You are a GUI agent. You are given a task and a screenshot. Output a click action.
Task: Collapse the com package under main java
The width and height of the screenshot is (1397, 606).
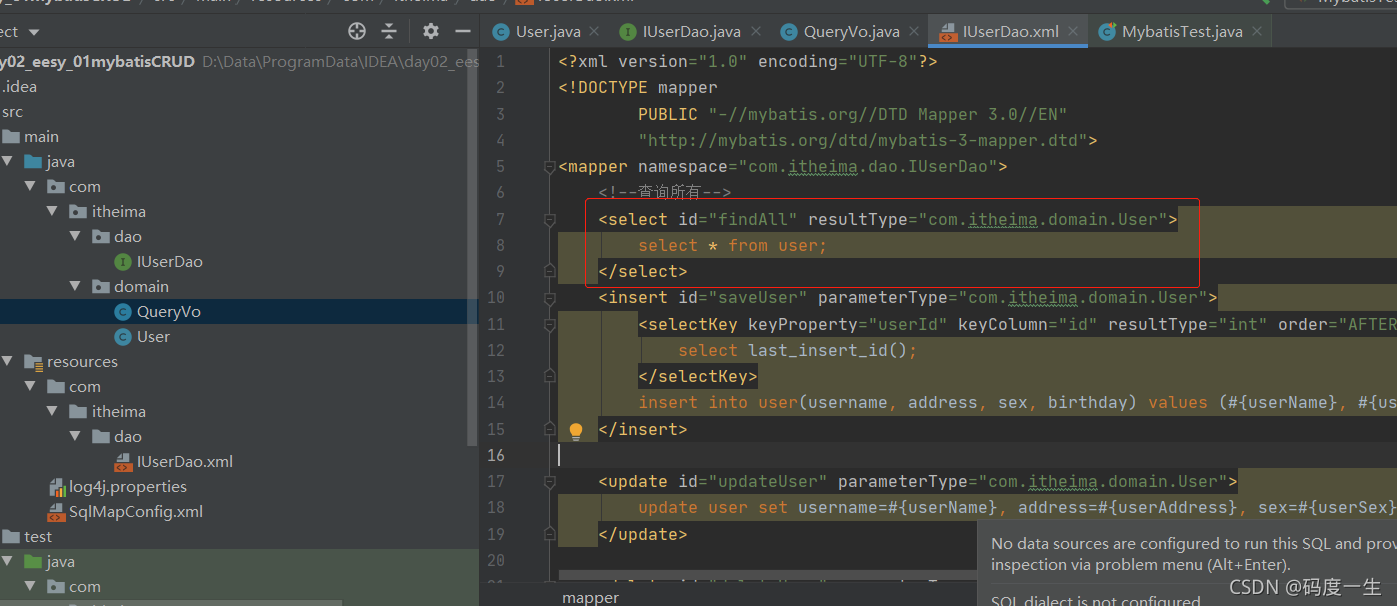[x=31, y=186]
